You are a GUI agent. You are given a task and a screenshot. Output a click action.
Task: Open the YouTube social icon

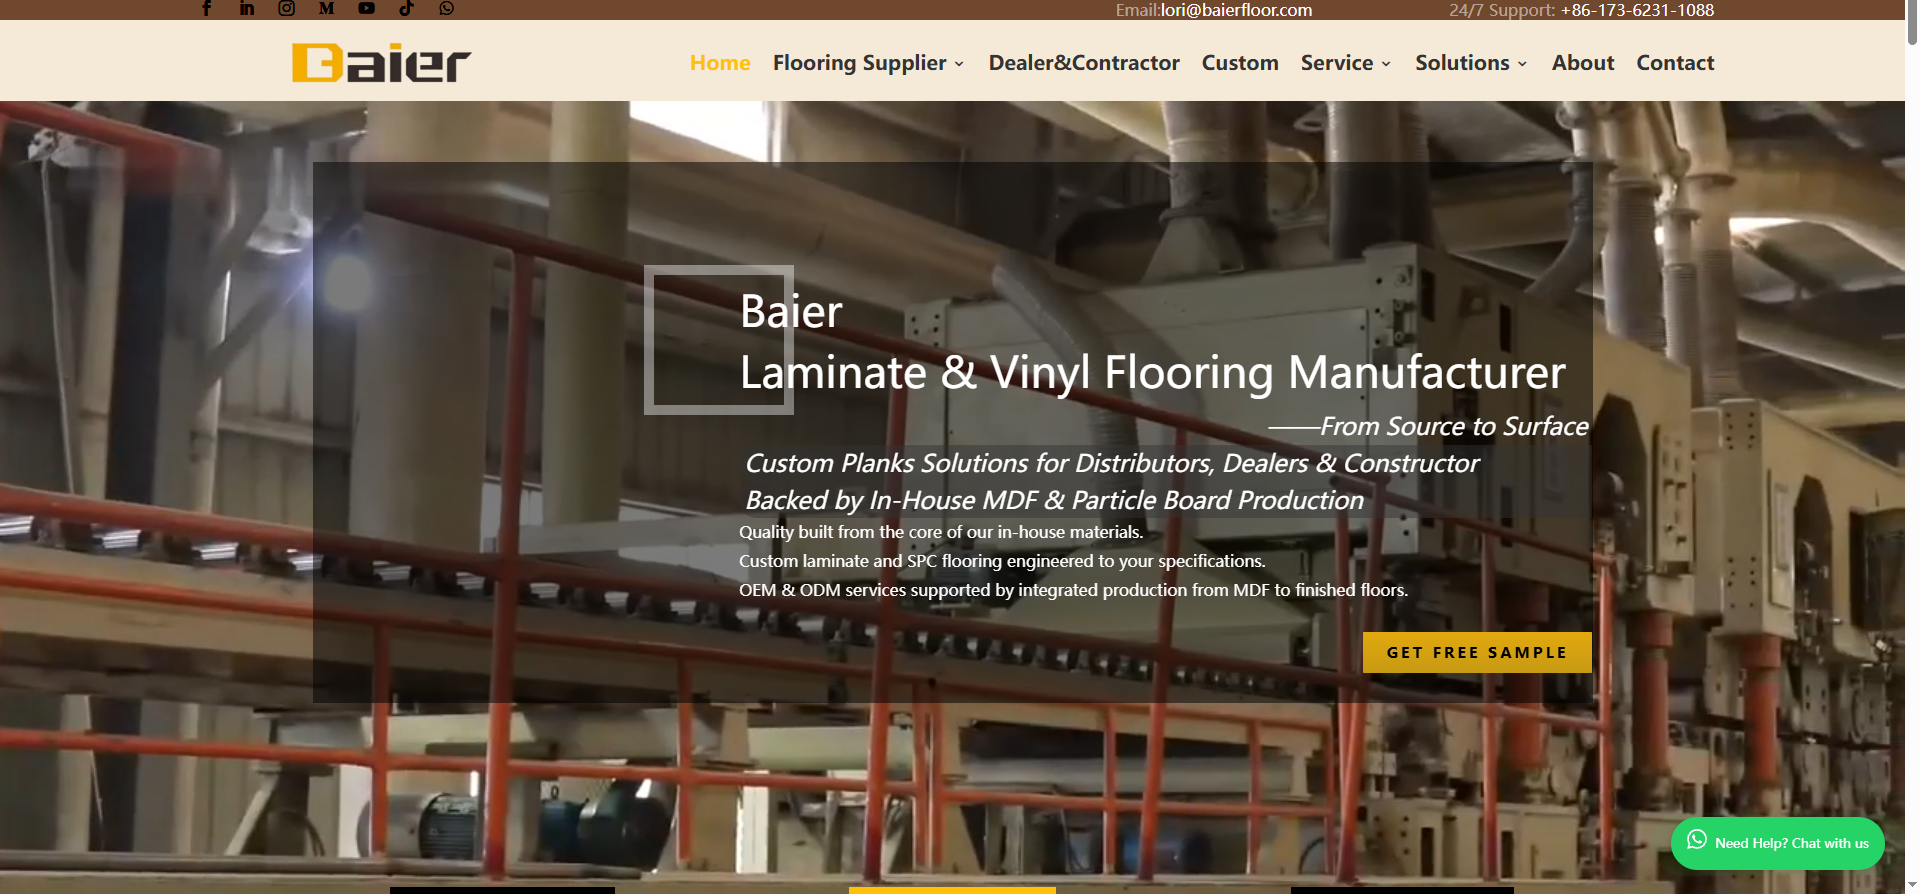tap(367, 8)
